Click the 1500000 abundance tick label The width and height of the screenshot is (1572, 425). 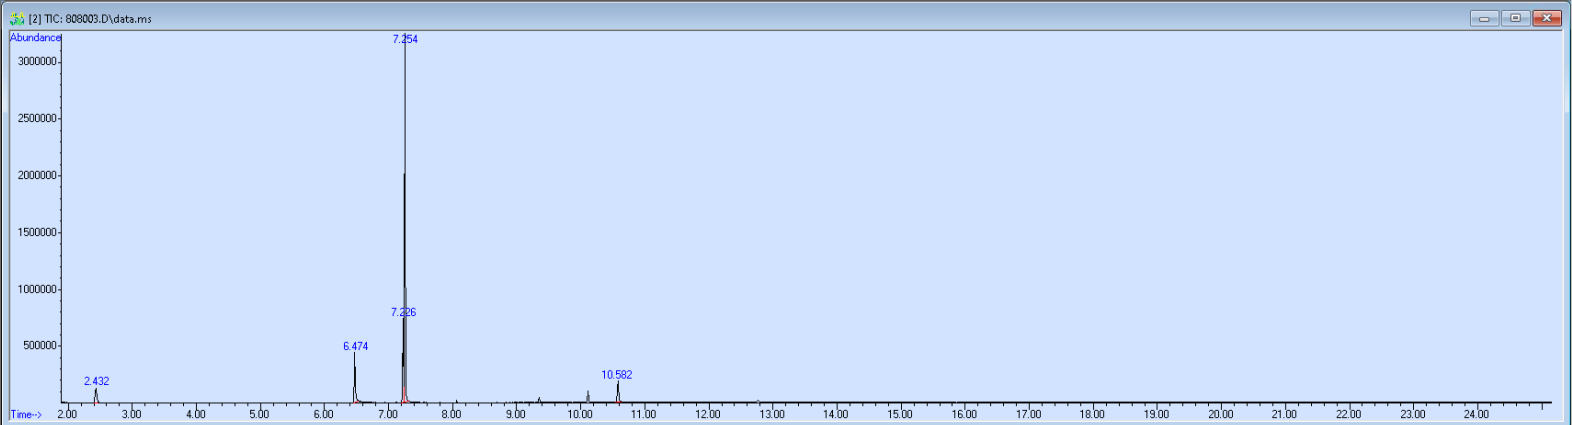click(x=37, y=233)
